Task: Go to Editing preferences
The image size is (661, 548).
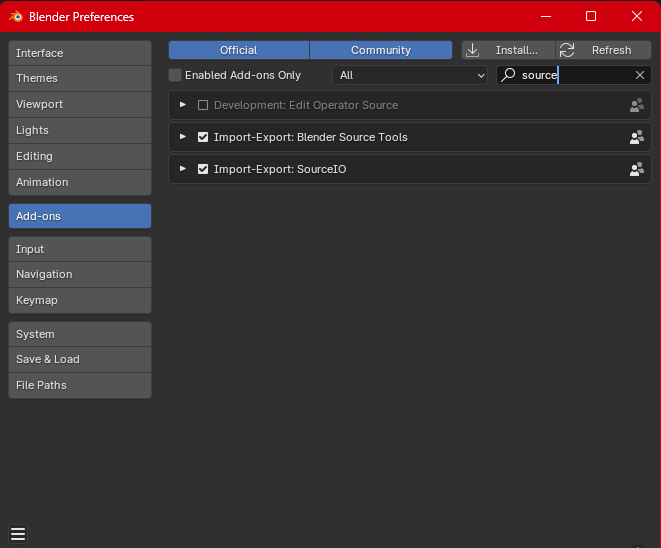Action: [80, 156]
